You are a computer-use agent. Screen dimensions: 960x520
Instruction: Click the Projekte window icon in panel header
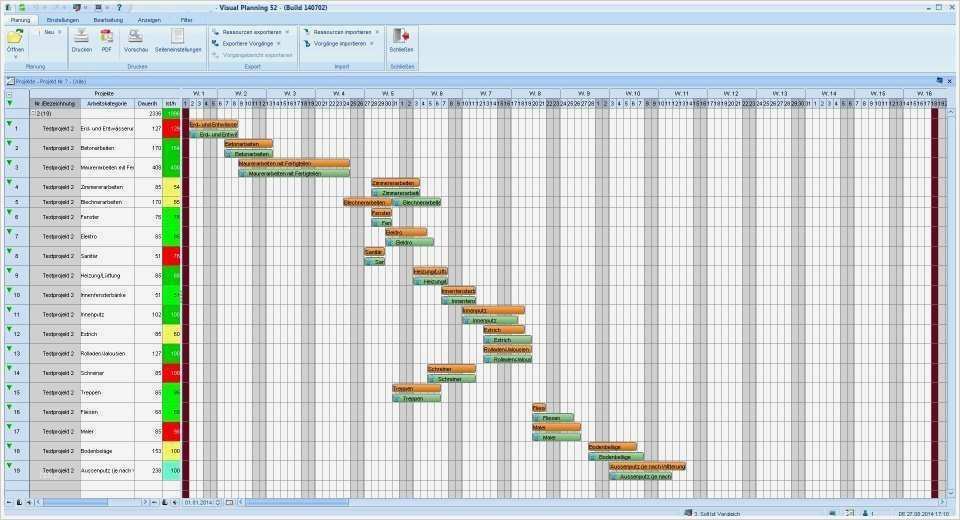10,81
